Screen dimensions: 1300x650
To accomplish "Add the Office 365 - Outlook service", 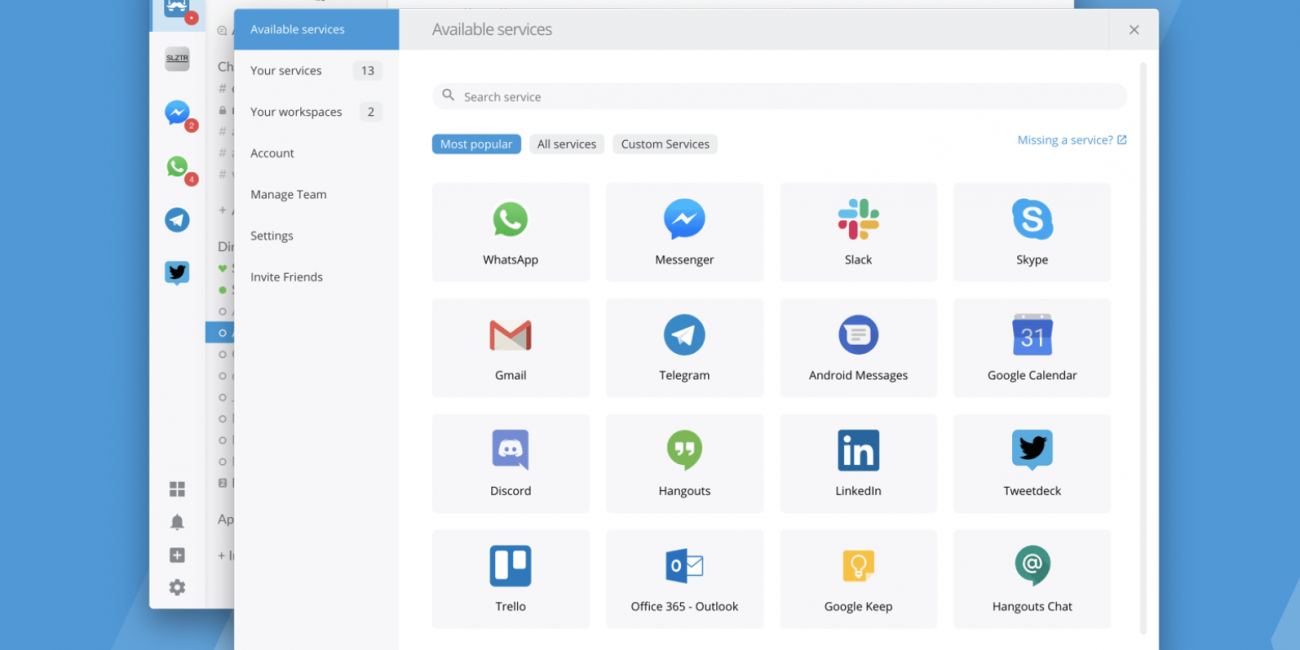I will 684,579.
